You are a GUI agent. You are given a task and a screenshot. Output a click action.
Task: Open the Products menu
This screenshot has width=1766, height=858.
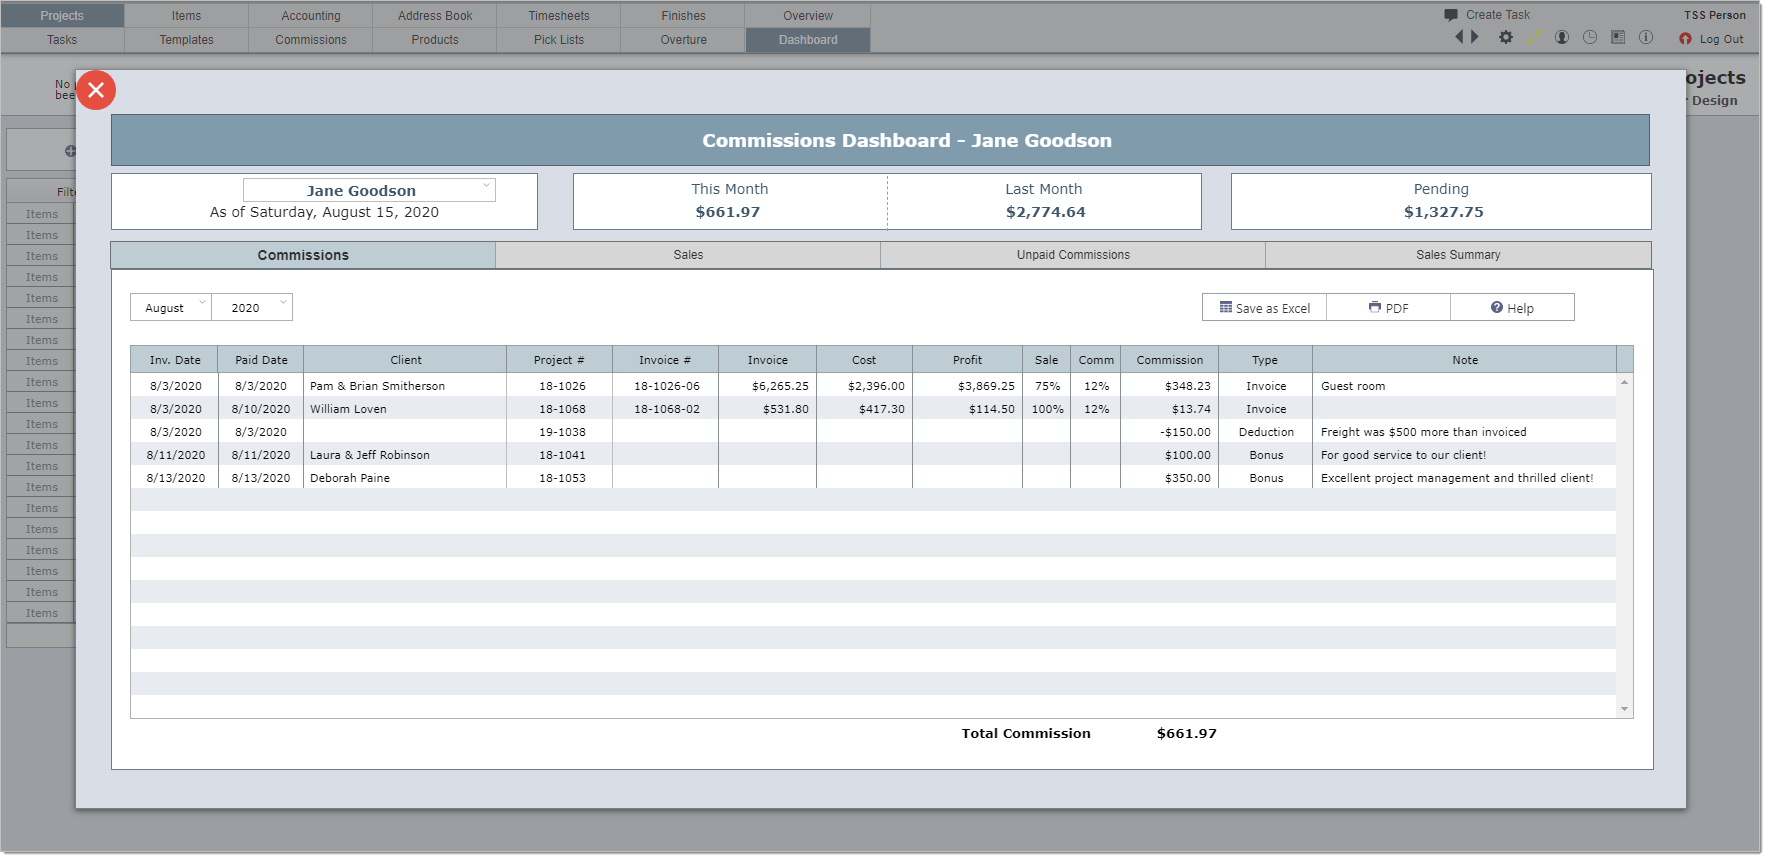click(x=435, y=40)
